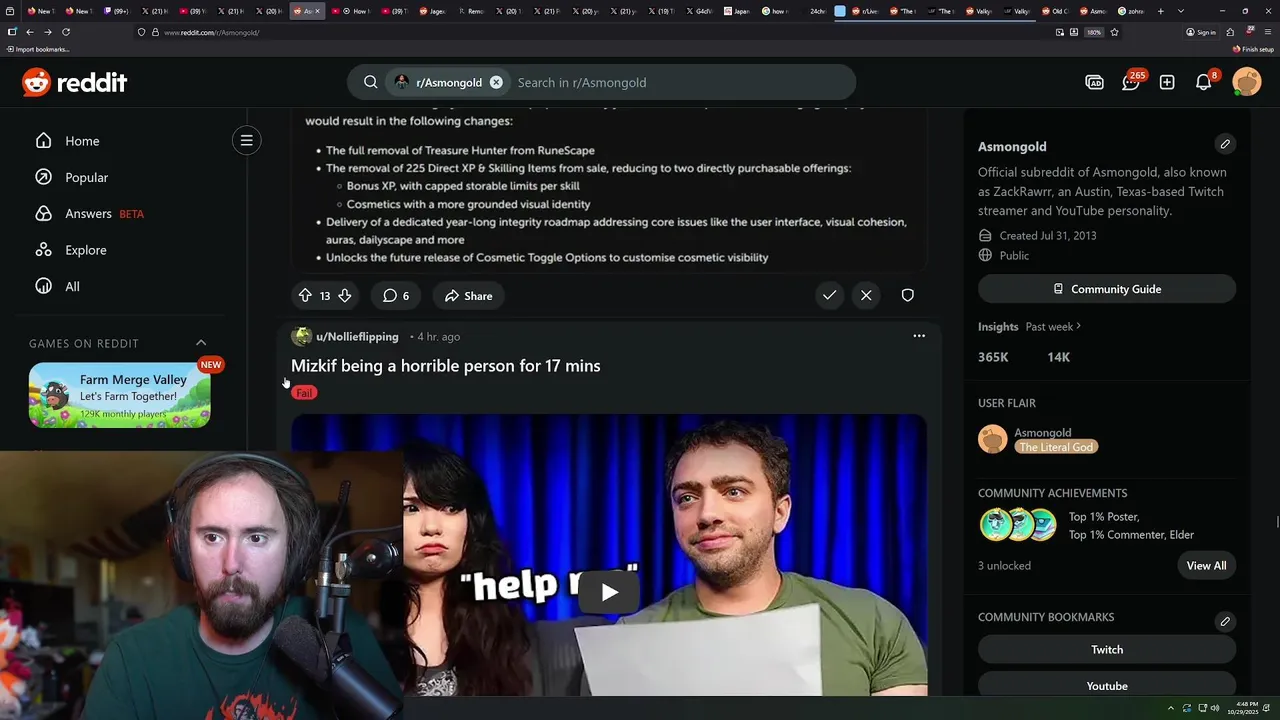Go to Popular in sidebar
The height and width of the screenshot is (720, 1280).
[86, 177]
